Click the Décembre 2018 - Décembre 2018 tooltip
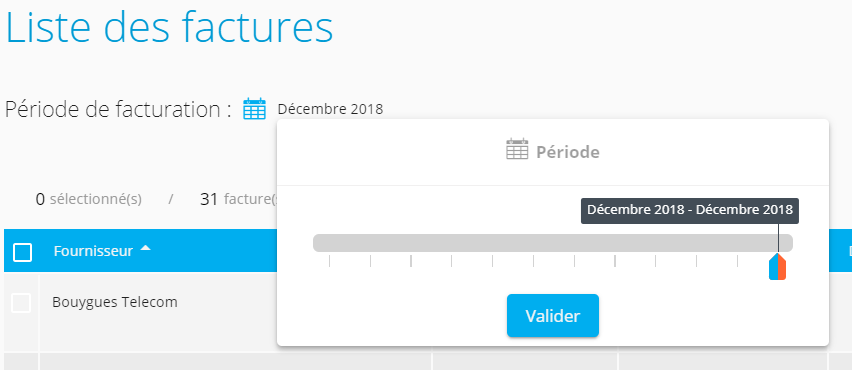The height and width of the screenshot is (370, 852). tap(690, 210)
